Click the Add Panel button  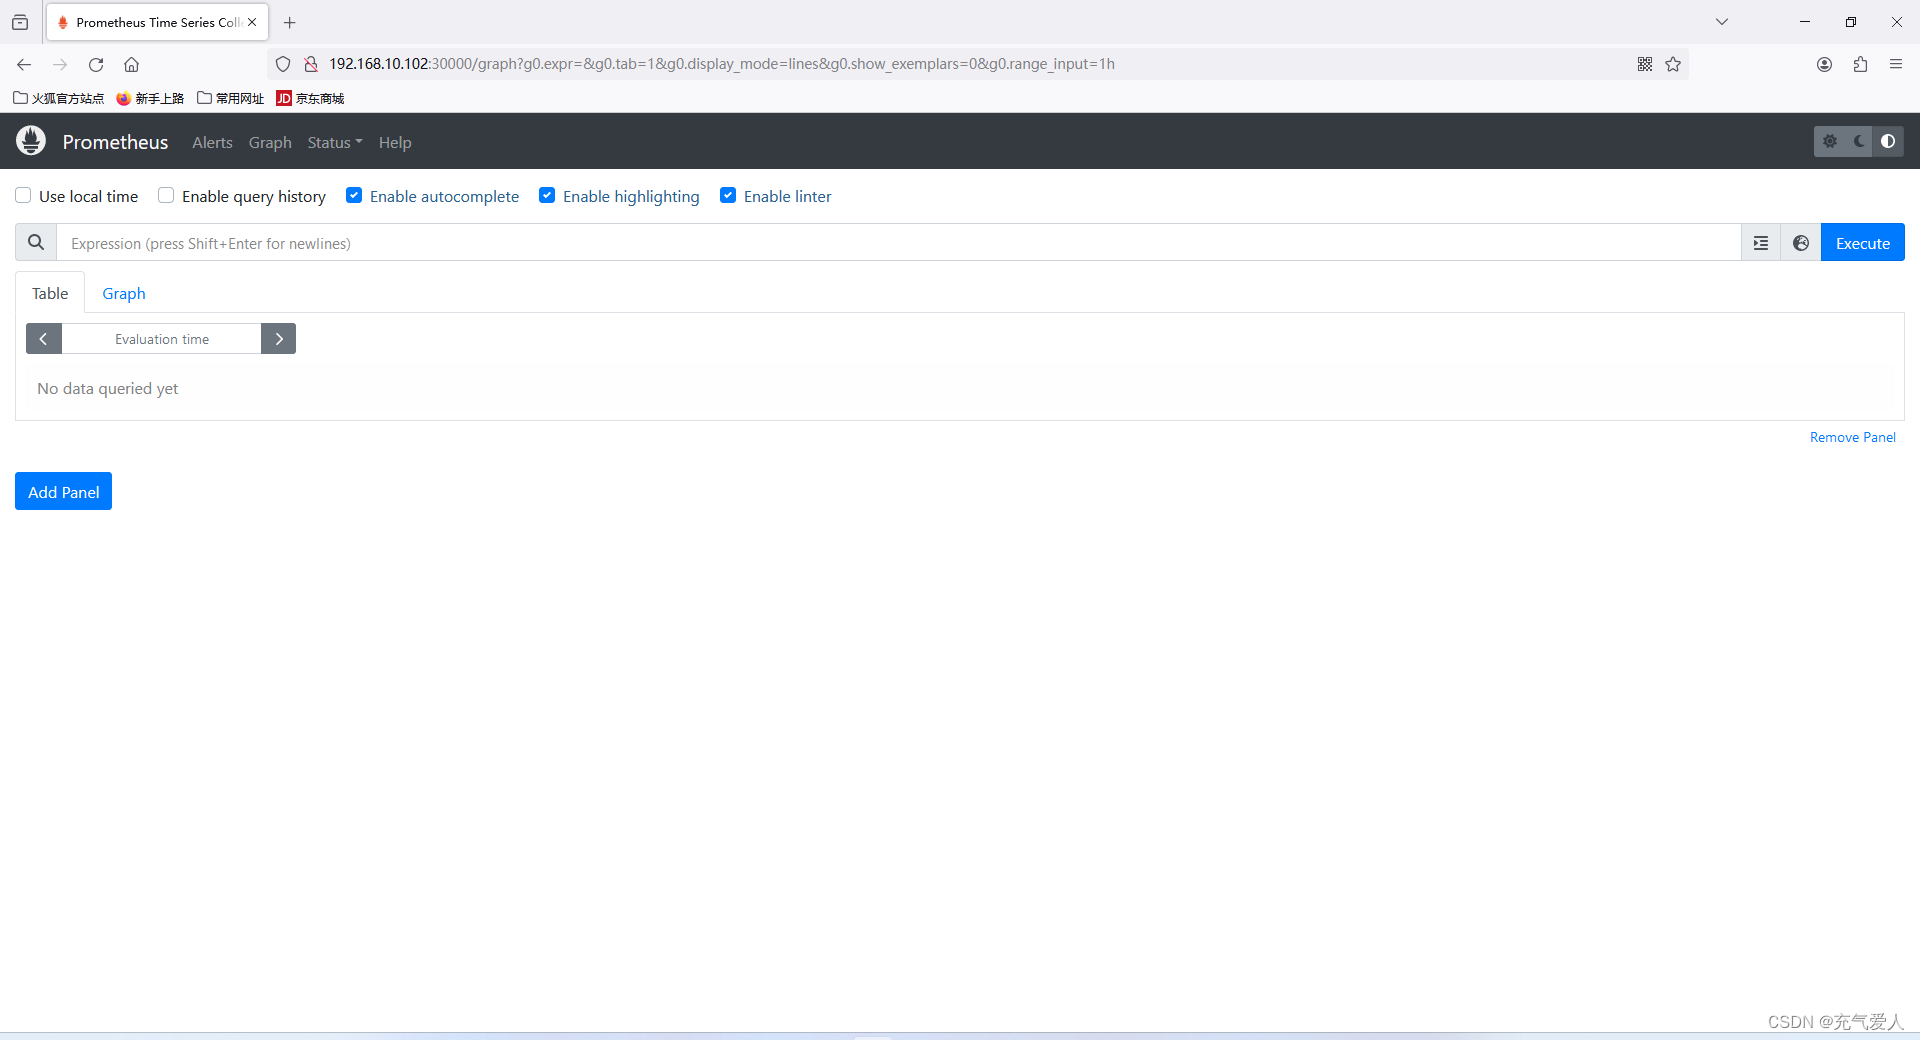coord(63,491)
